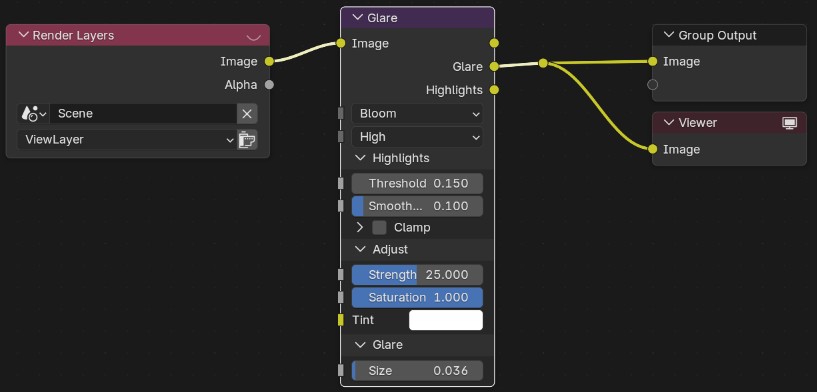The width and height of the screenshot is (817, 392).
Task: Open the Bloom glare type dropdown
Action: pyautogui.click(x=417, y=114)
